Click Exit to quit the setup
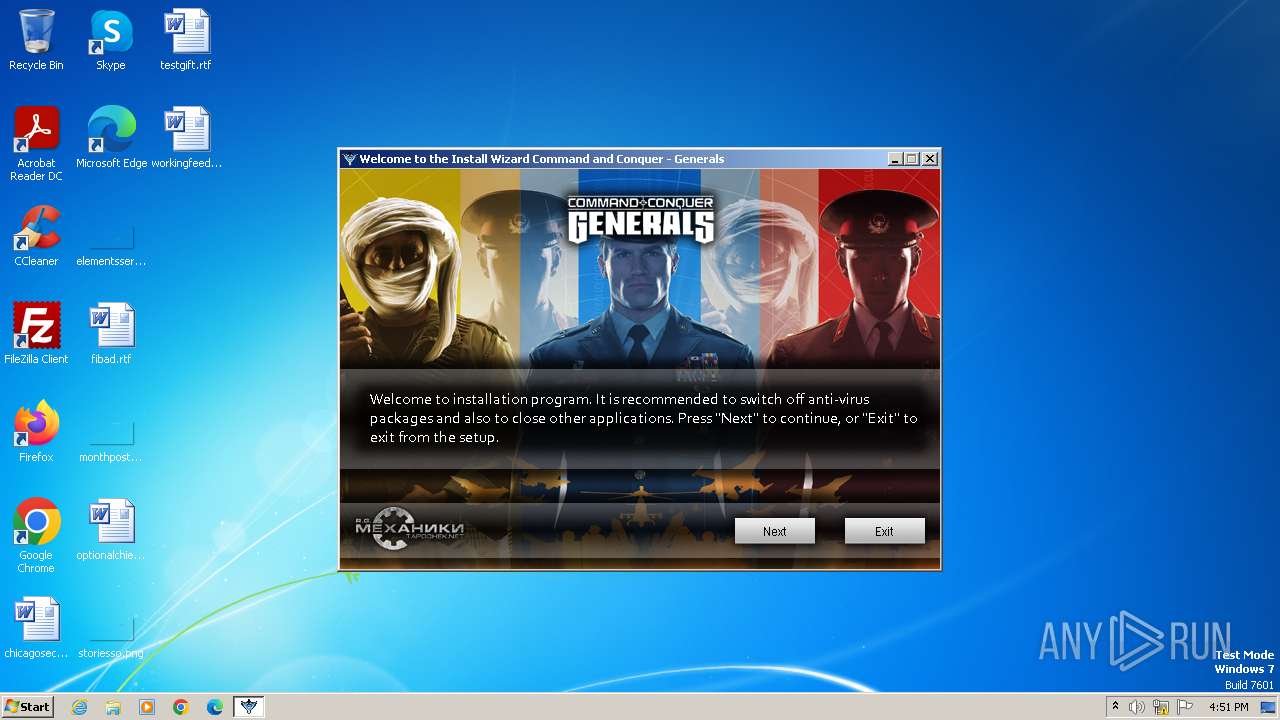Image resolution: width=1280 pixels, height=720 pixels. coord(884,531)
